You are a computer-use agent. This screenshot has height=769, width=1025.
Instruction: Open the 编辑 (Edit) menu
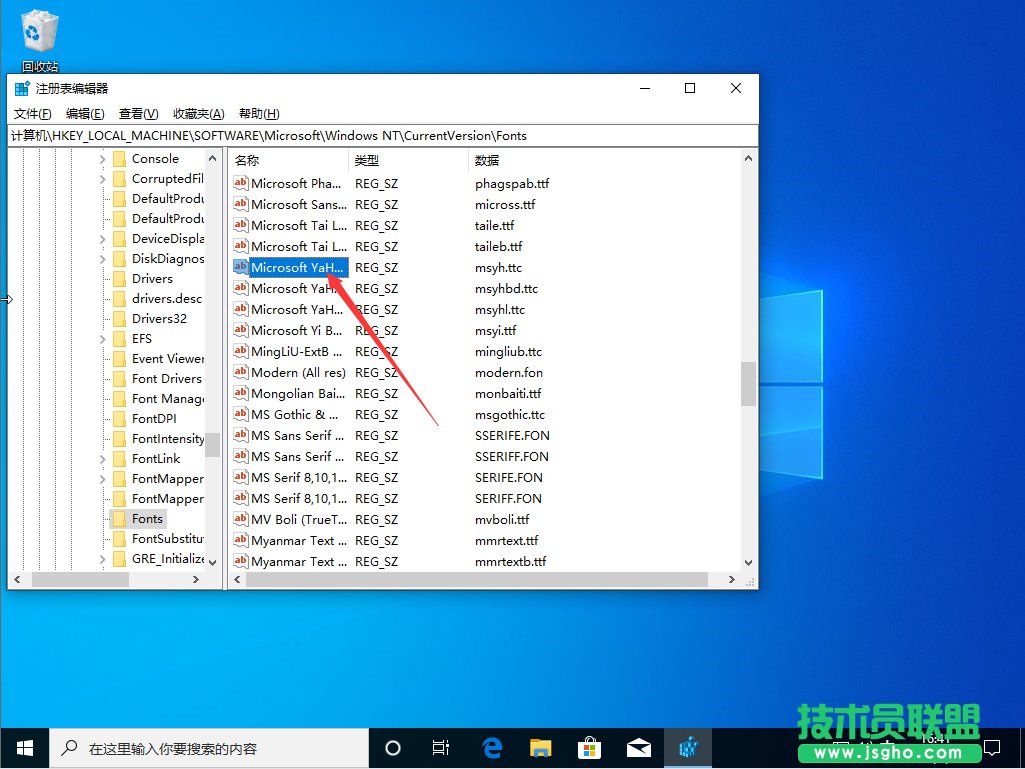tap(85, 113)
